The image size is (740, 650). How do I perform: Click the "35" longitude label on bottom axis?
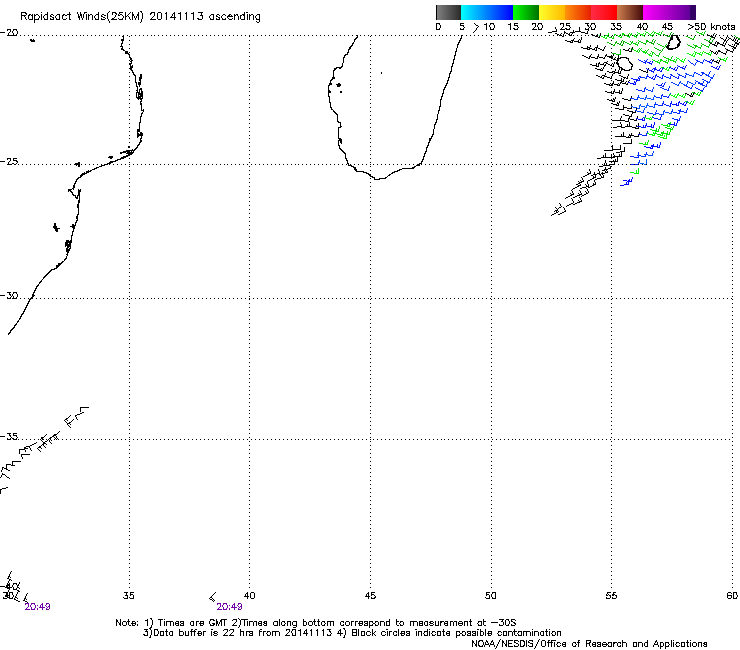pyautogui.click(x=129, y=596)
